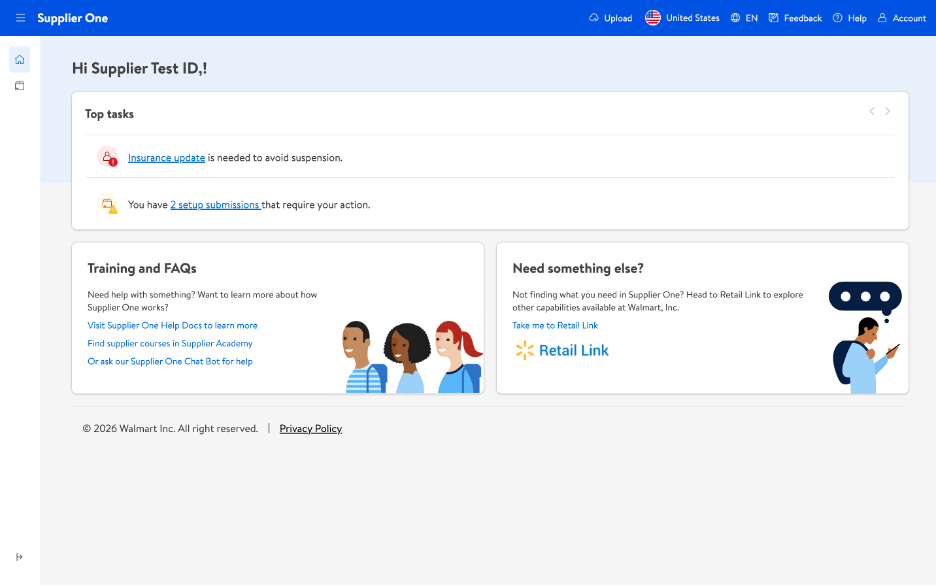
Task: Click the Hi Supplier Test ID greeting
Action: click(x=140, y=69)
